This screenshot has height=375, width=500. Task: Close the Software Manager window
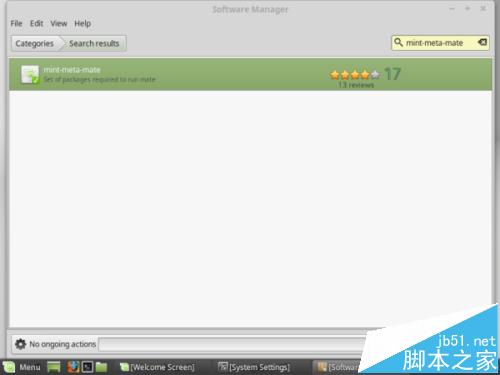pyautogui.click(x=483, y=9)
